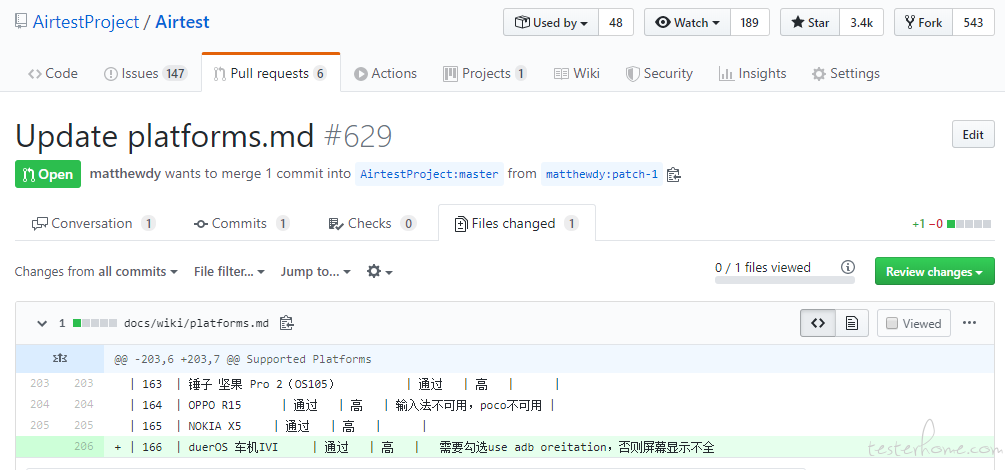Switch to the Issues tab
1005x470 pixels.
(145, 73)
